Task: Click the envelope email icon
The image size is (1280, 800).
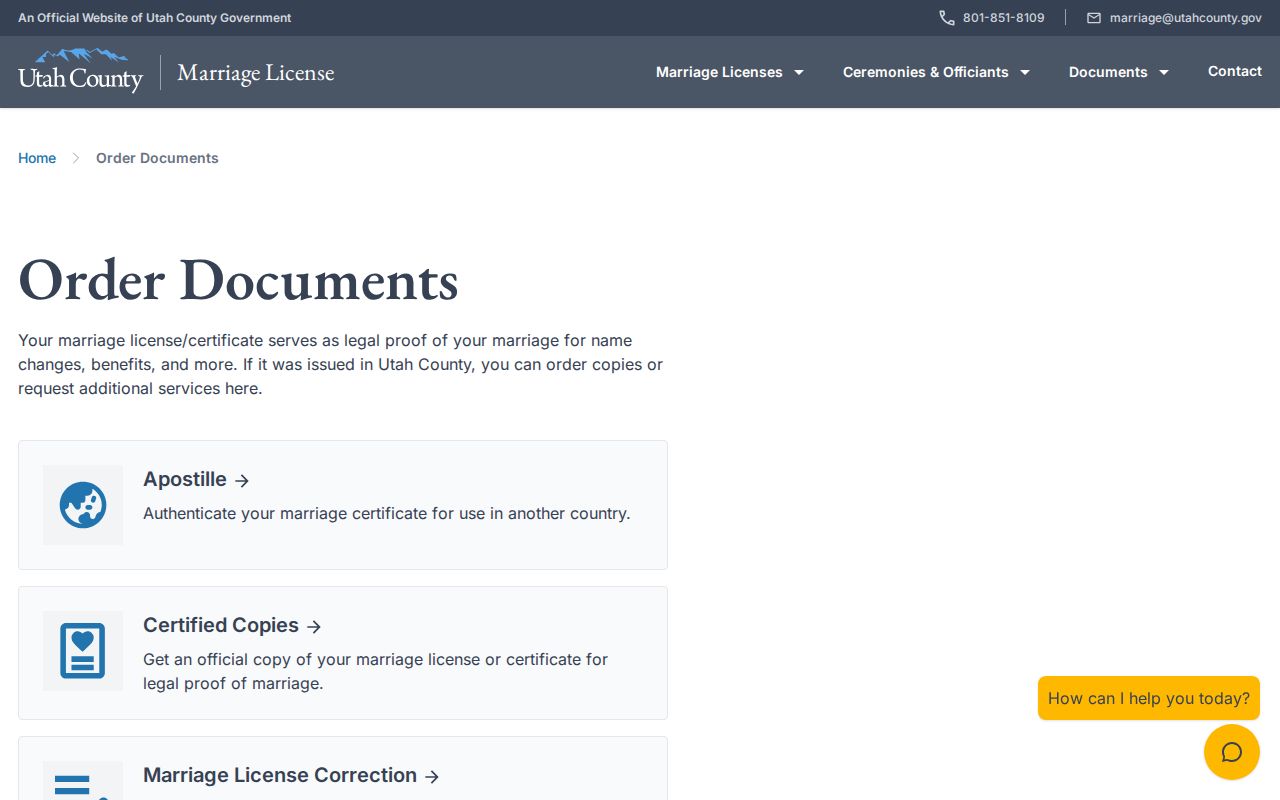Action: pyautogui.click(x=1094, y=18)
